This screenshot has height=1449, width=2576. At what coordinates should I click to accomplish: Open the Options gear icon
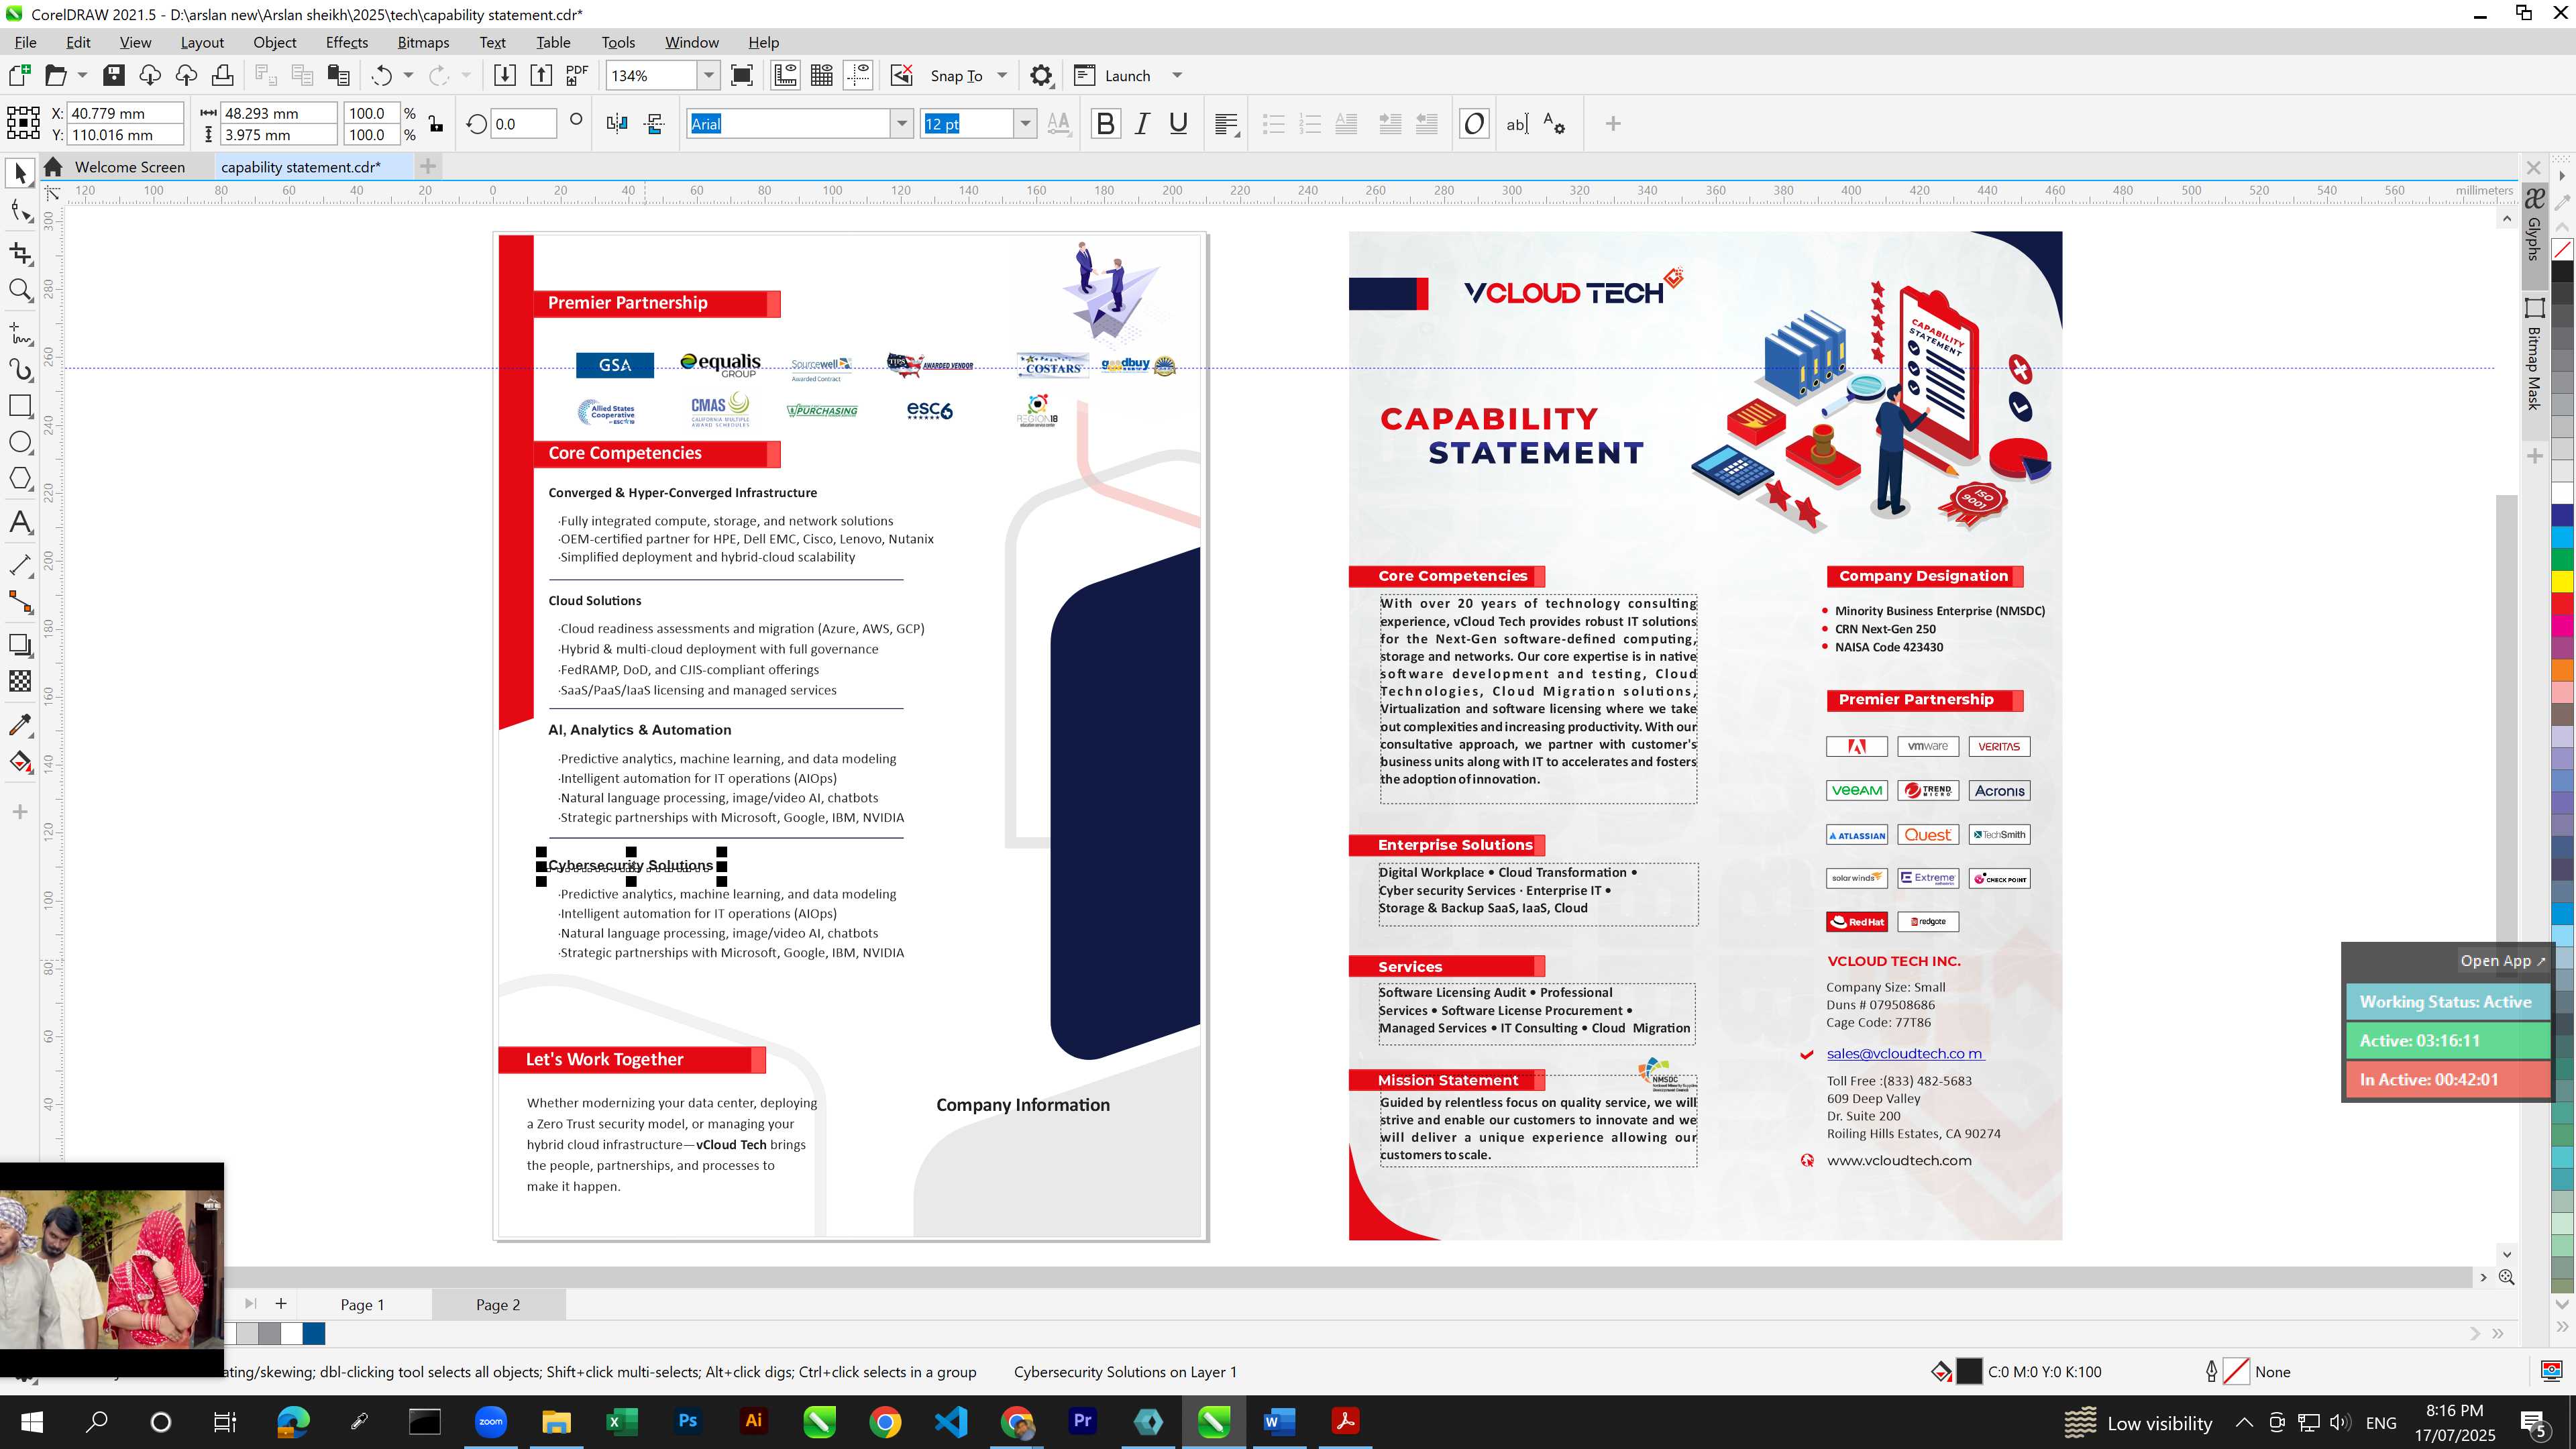pos(1041,75)
